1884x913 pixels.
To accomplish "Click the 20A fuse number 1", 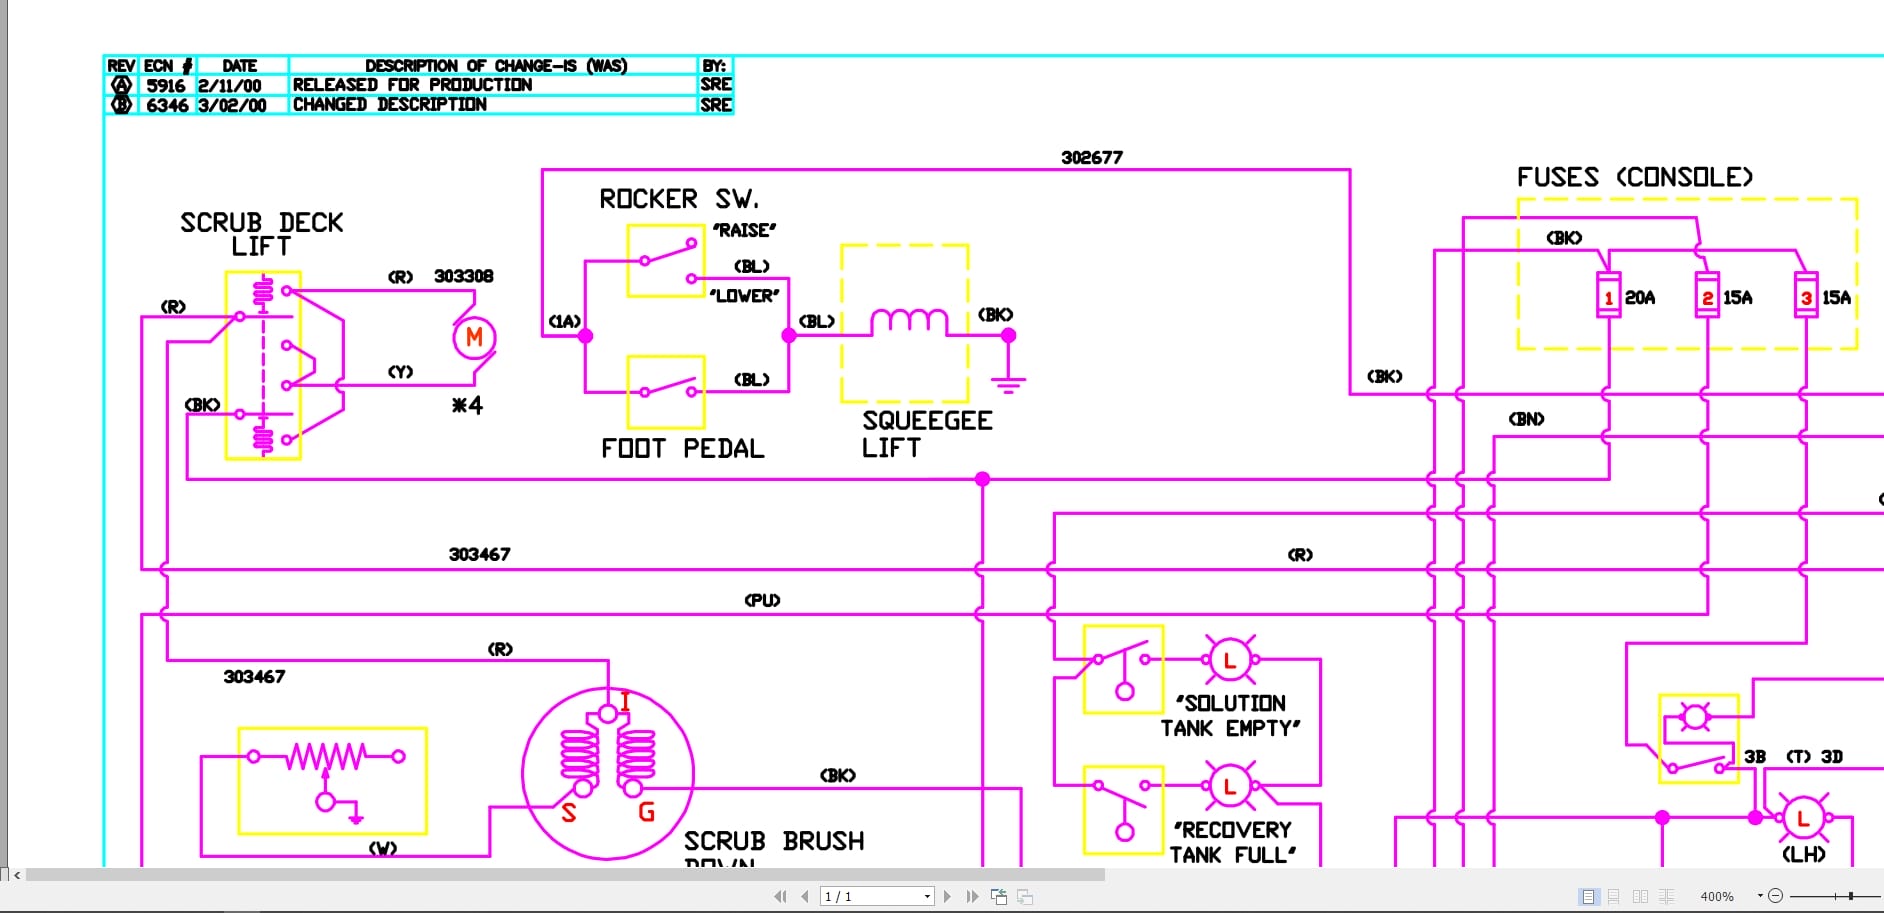I will coord(1608,298).
